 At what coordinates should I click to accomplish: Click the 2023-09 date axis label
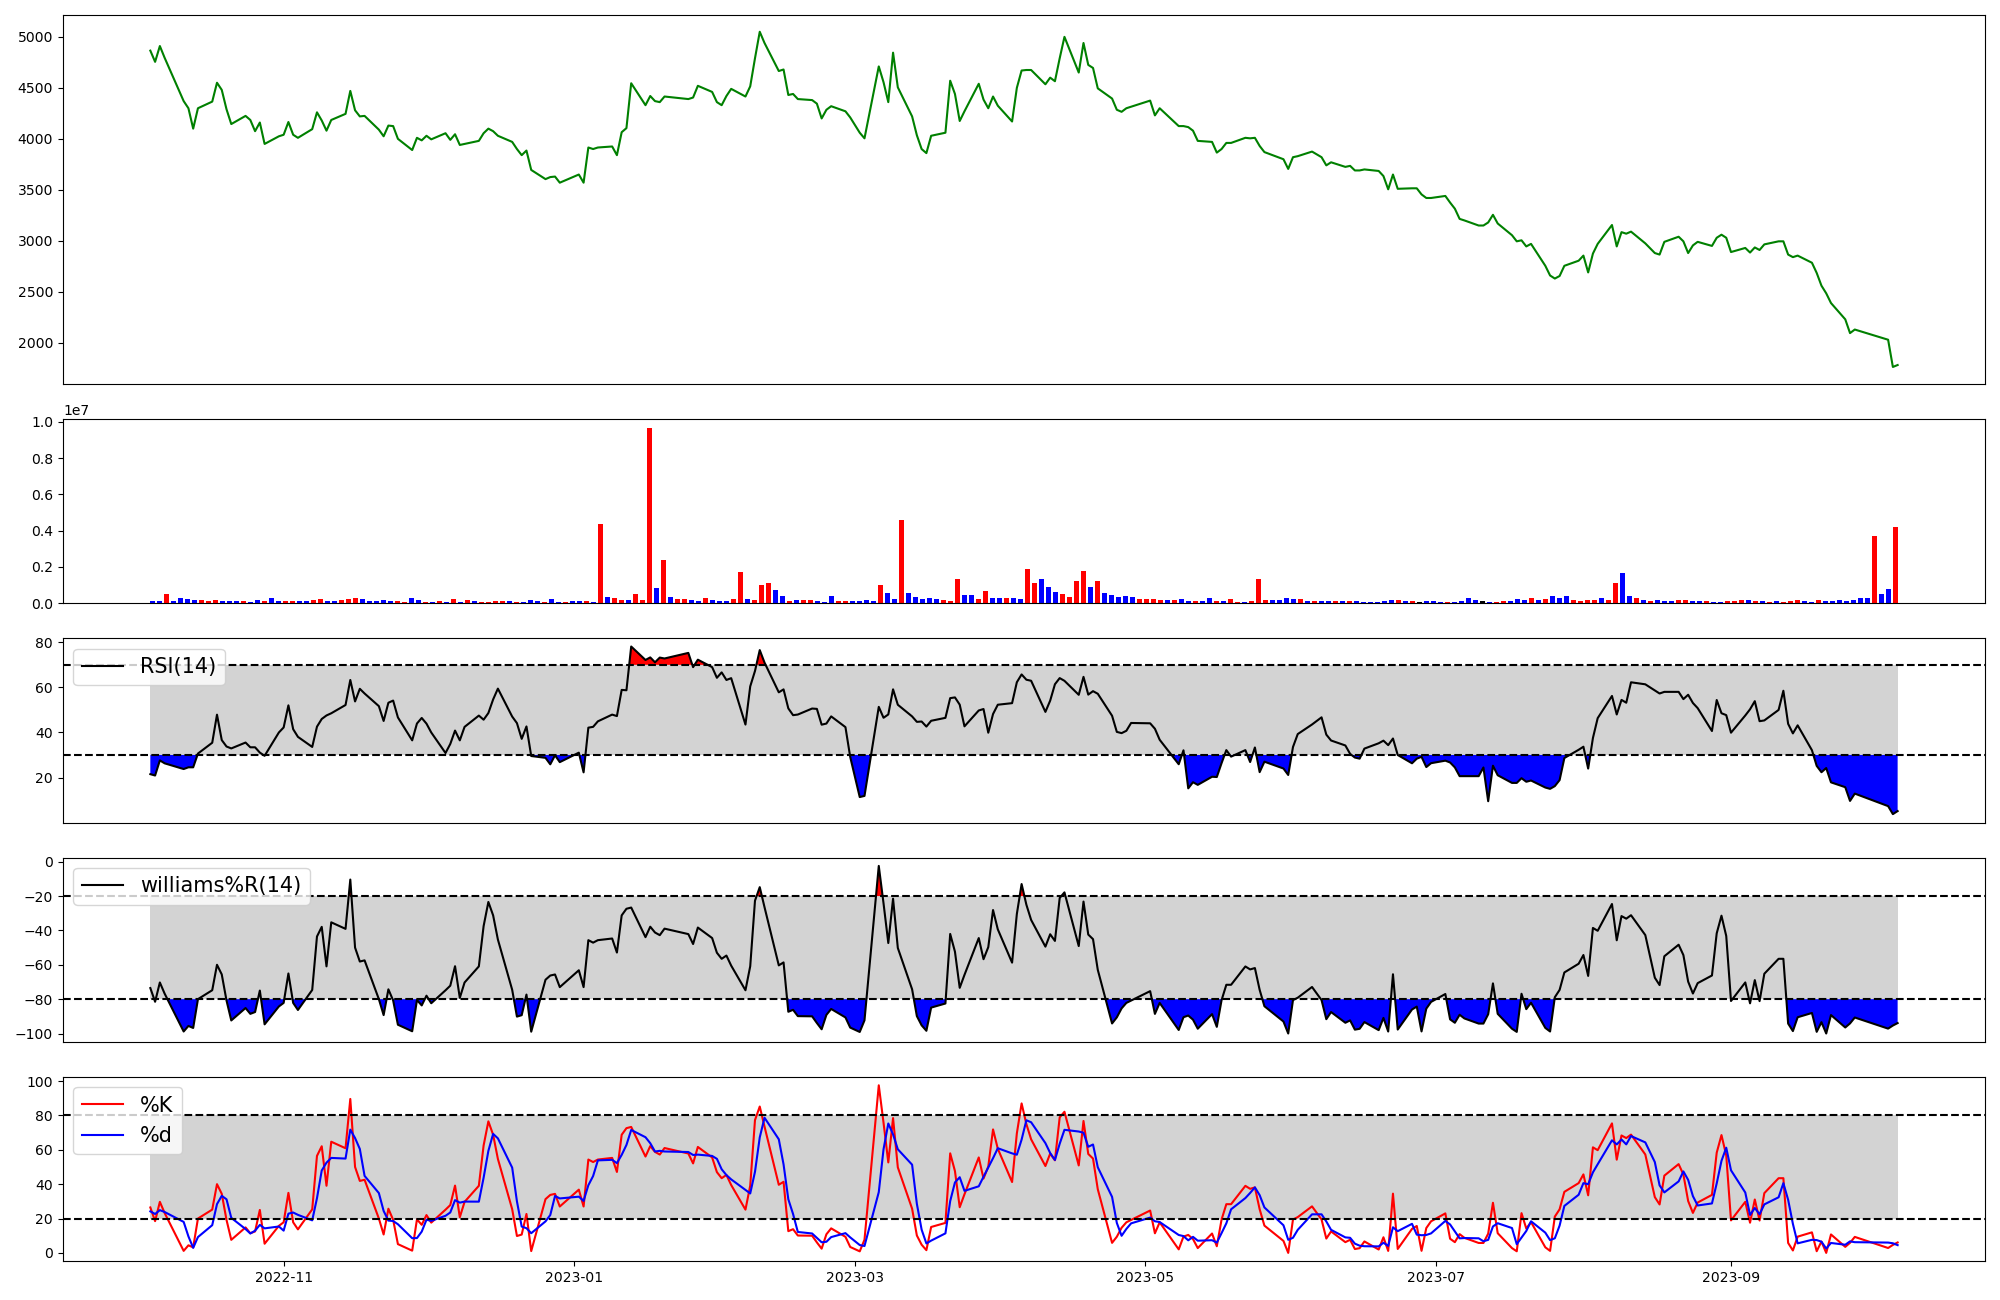[x=1730, y=1277]
